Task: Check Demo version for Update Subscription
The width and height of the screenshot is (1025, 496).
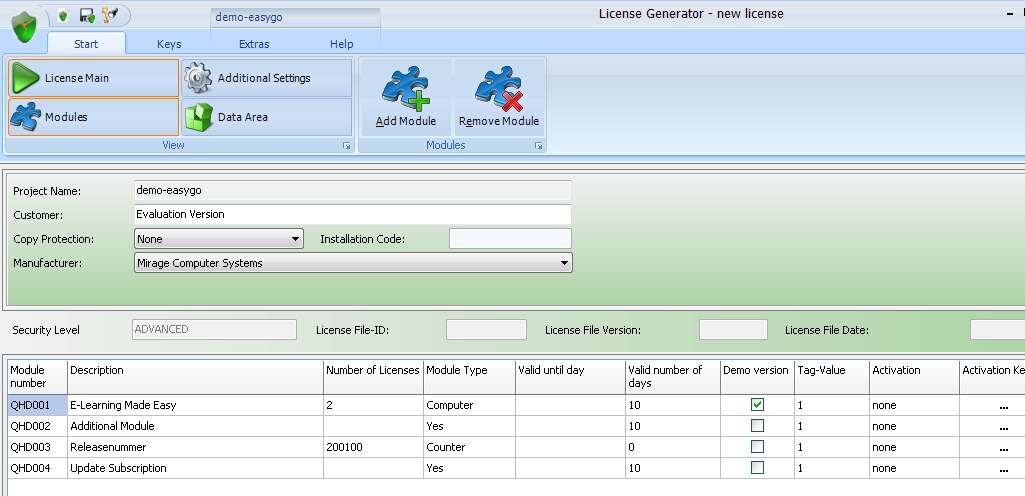Action: [757, 468]
